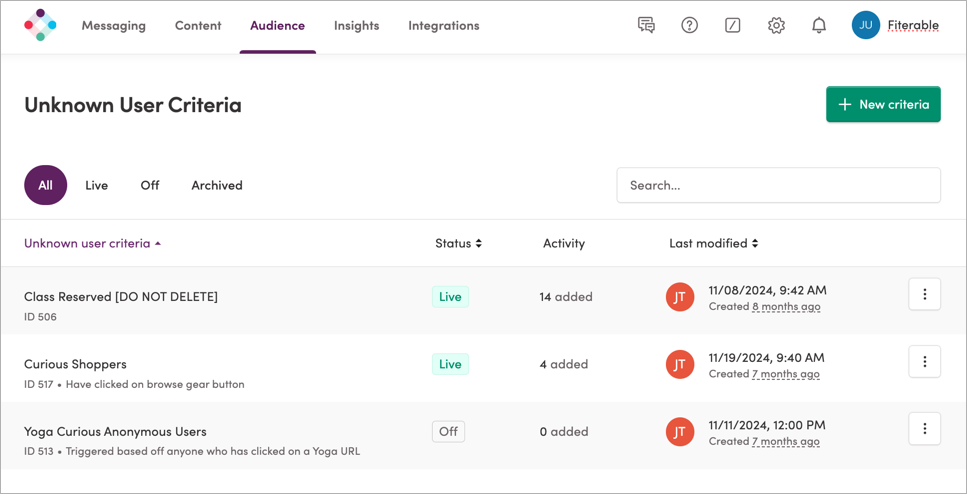Sort by Unknown user criteria column

pos(93,243)
